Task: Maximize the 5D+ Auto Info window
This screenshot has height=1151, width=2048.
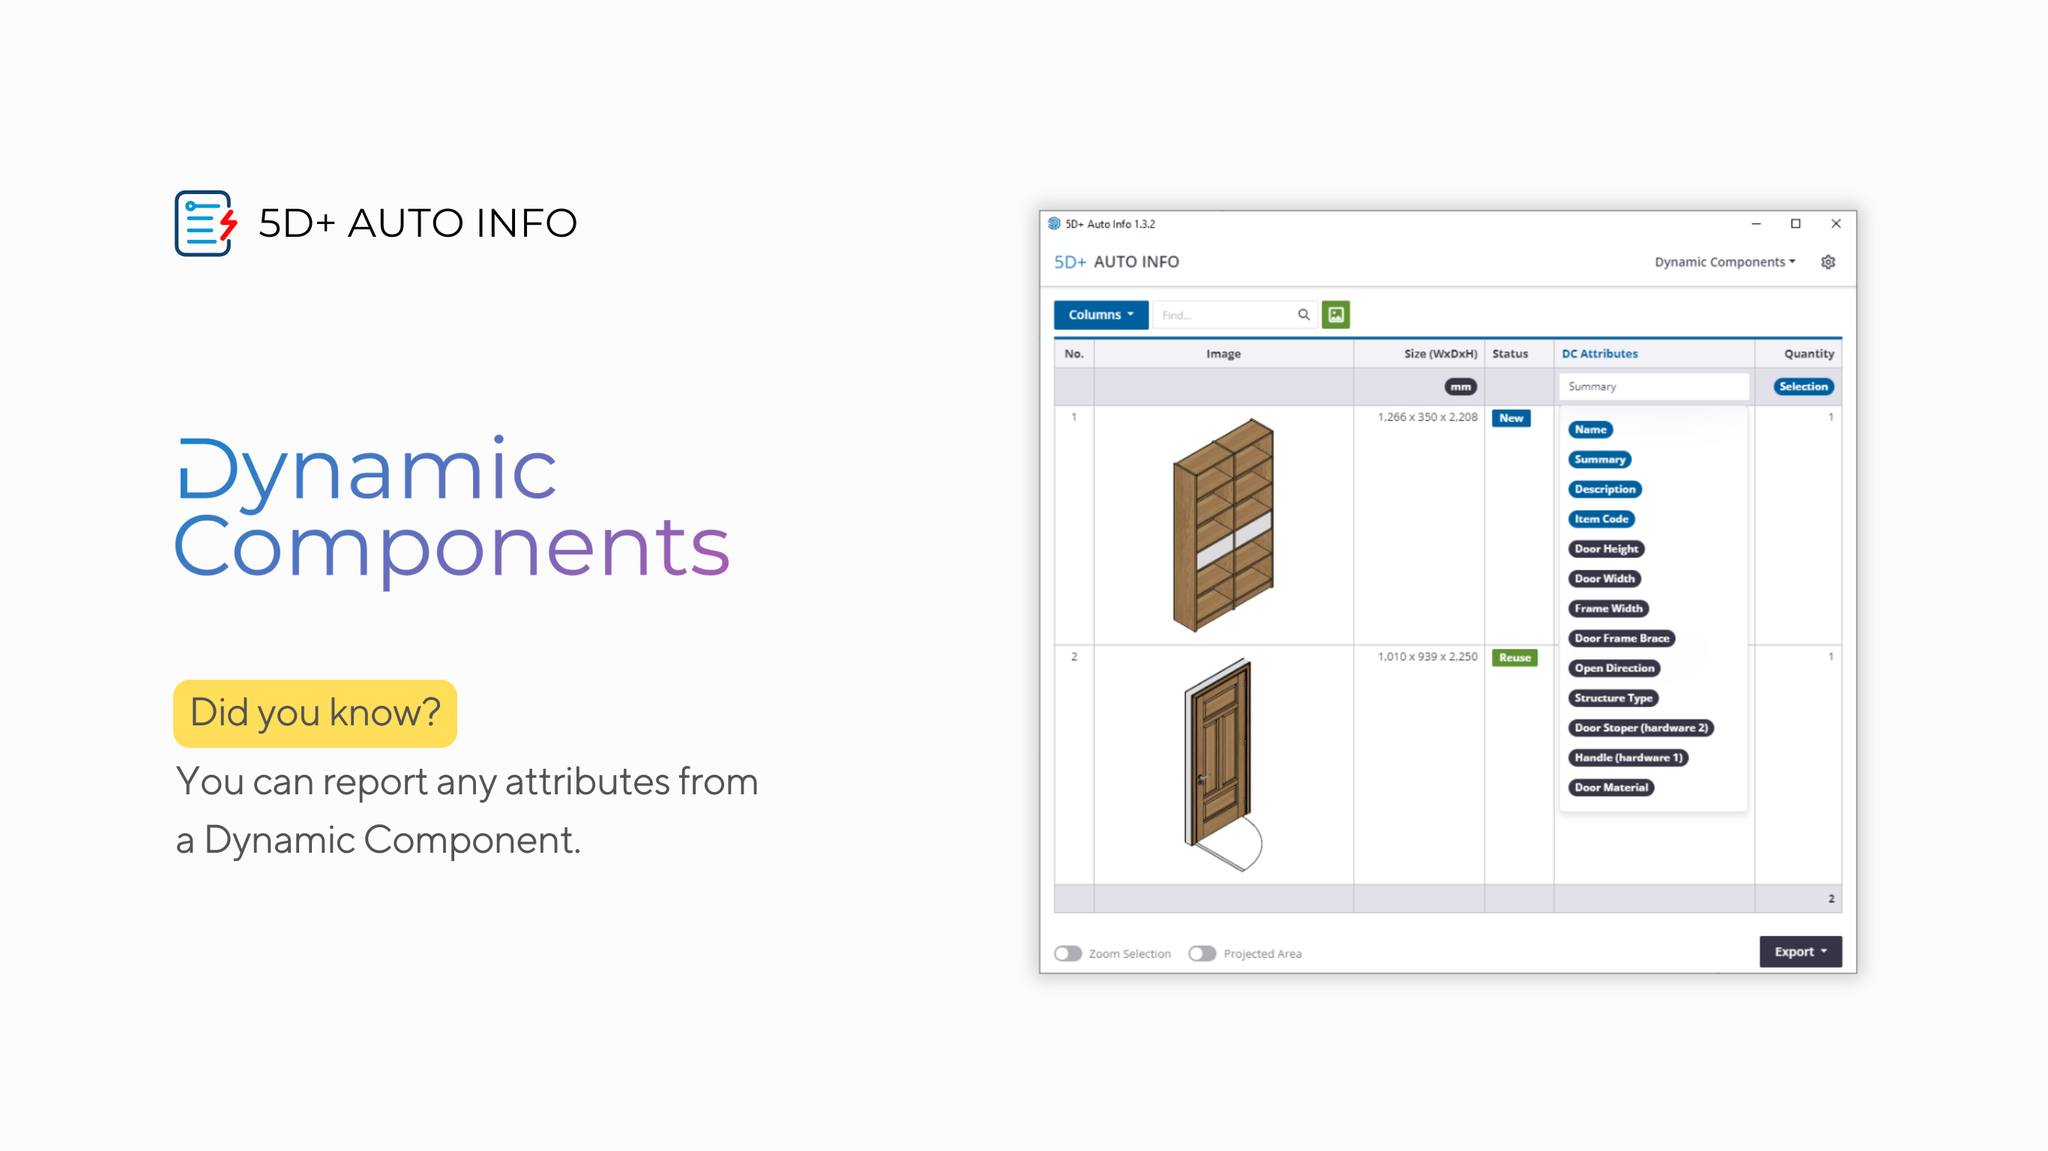Action: [1796, 224]
